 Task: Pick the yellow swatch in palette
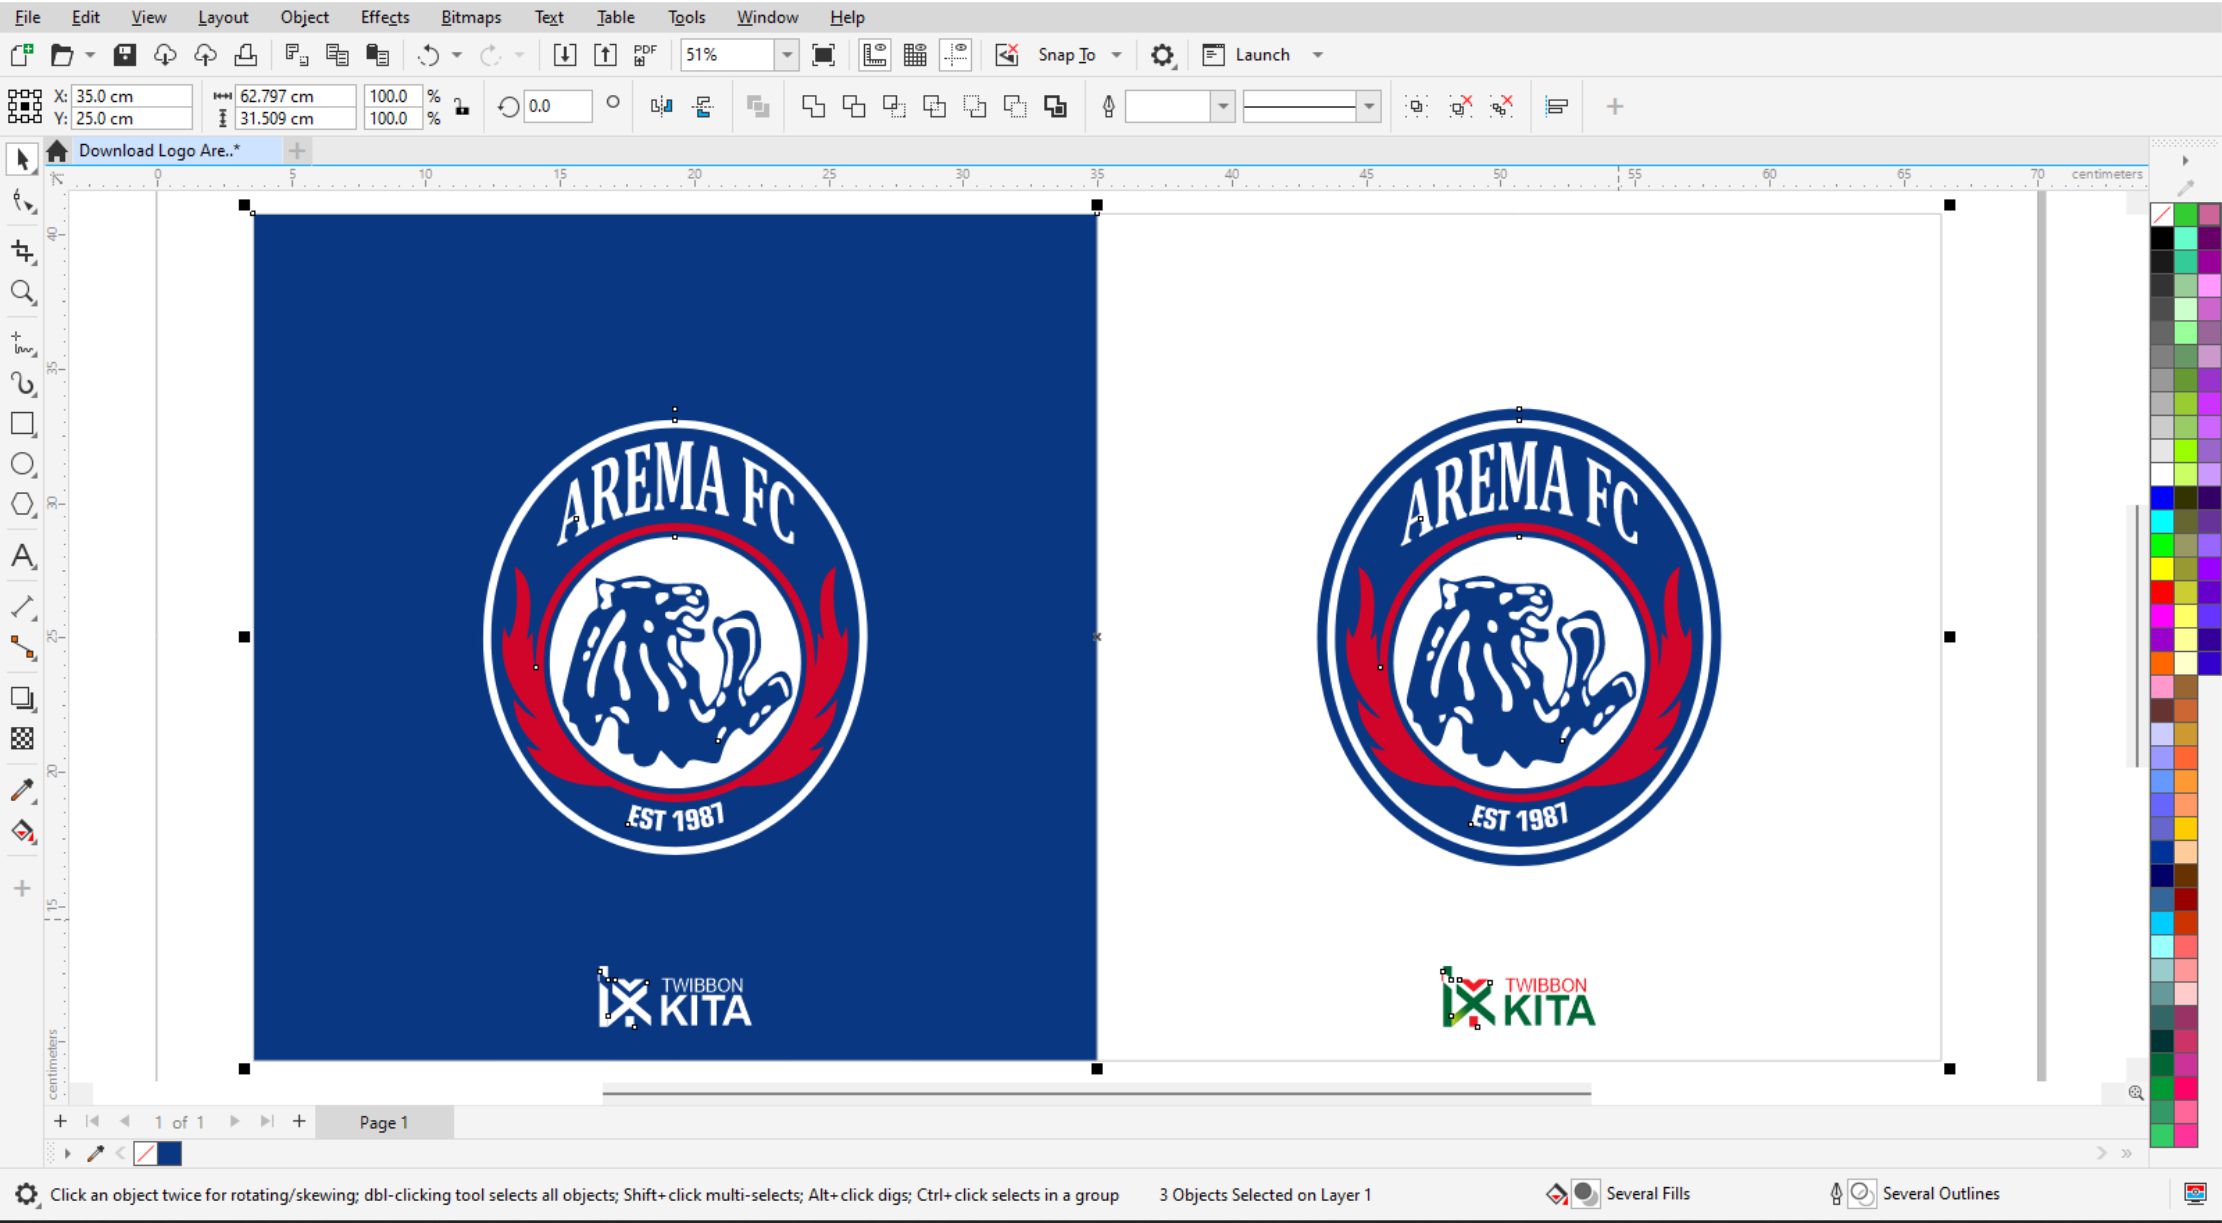pyautogui.click(x=2162, y=569)
